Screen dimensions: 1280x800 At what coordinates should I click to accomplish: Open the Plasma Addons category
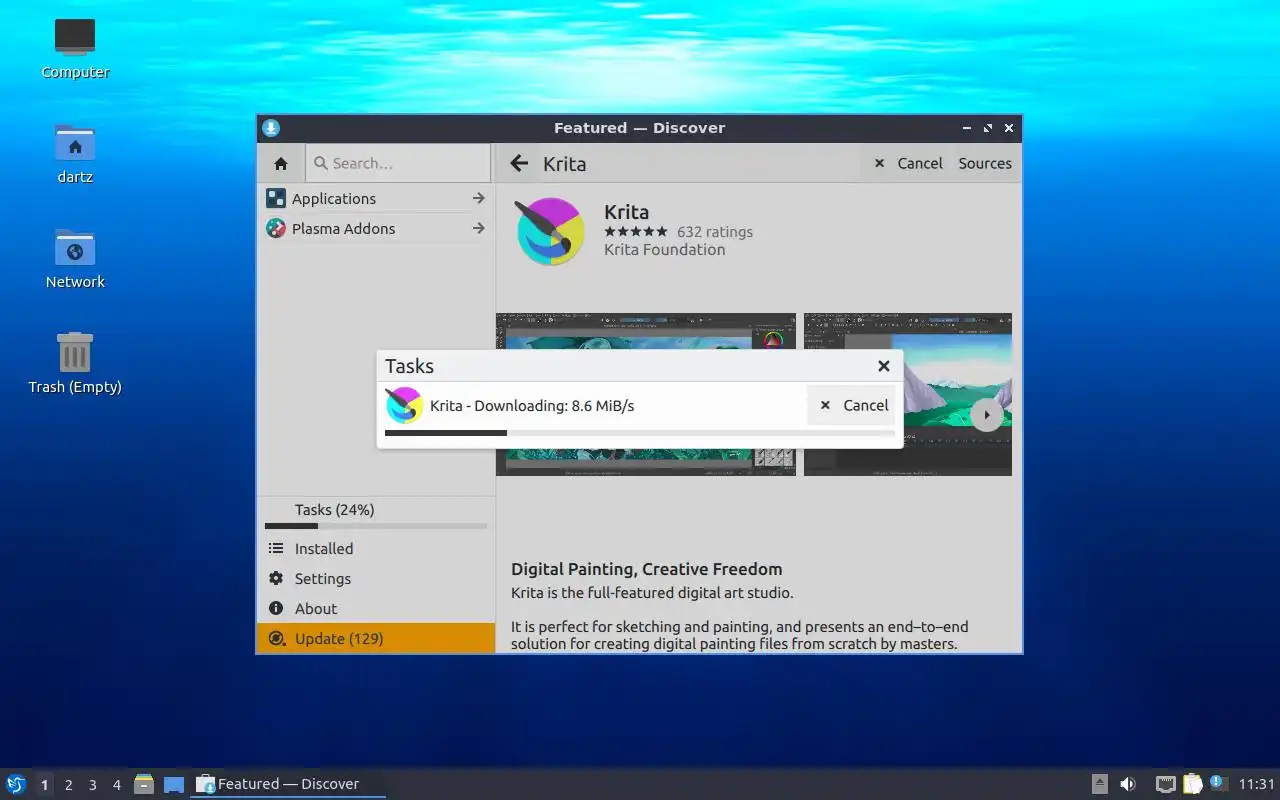376,228
